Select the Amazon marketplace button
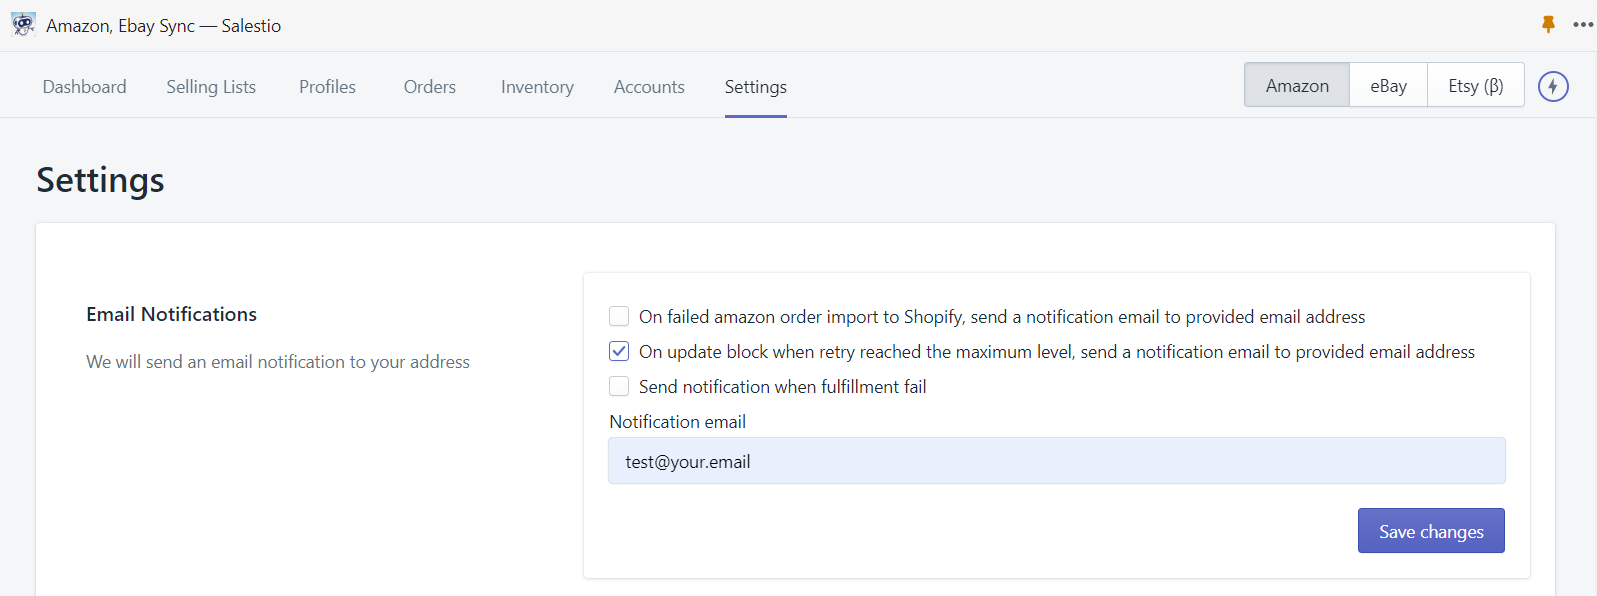Screen dimensions: 1597x596 tap(1297, 85)
